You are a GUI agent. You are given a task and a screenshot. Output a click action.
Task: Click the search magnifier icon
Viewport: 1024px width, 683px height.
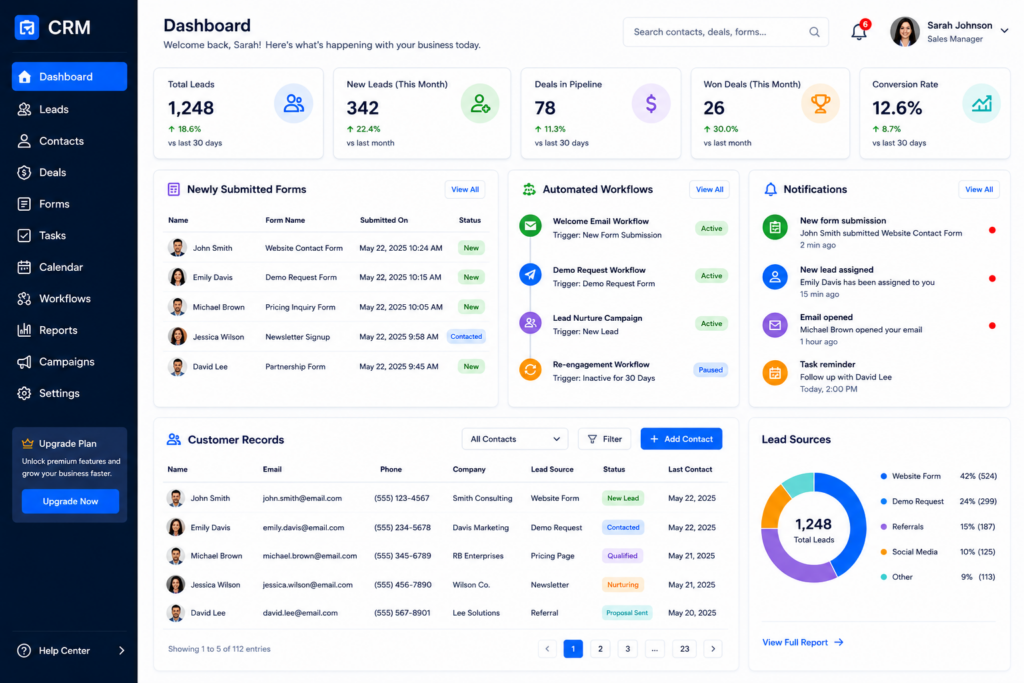814,32
